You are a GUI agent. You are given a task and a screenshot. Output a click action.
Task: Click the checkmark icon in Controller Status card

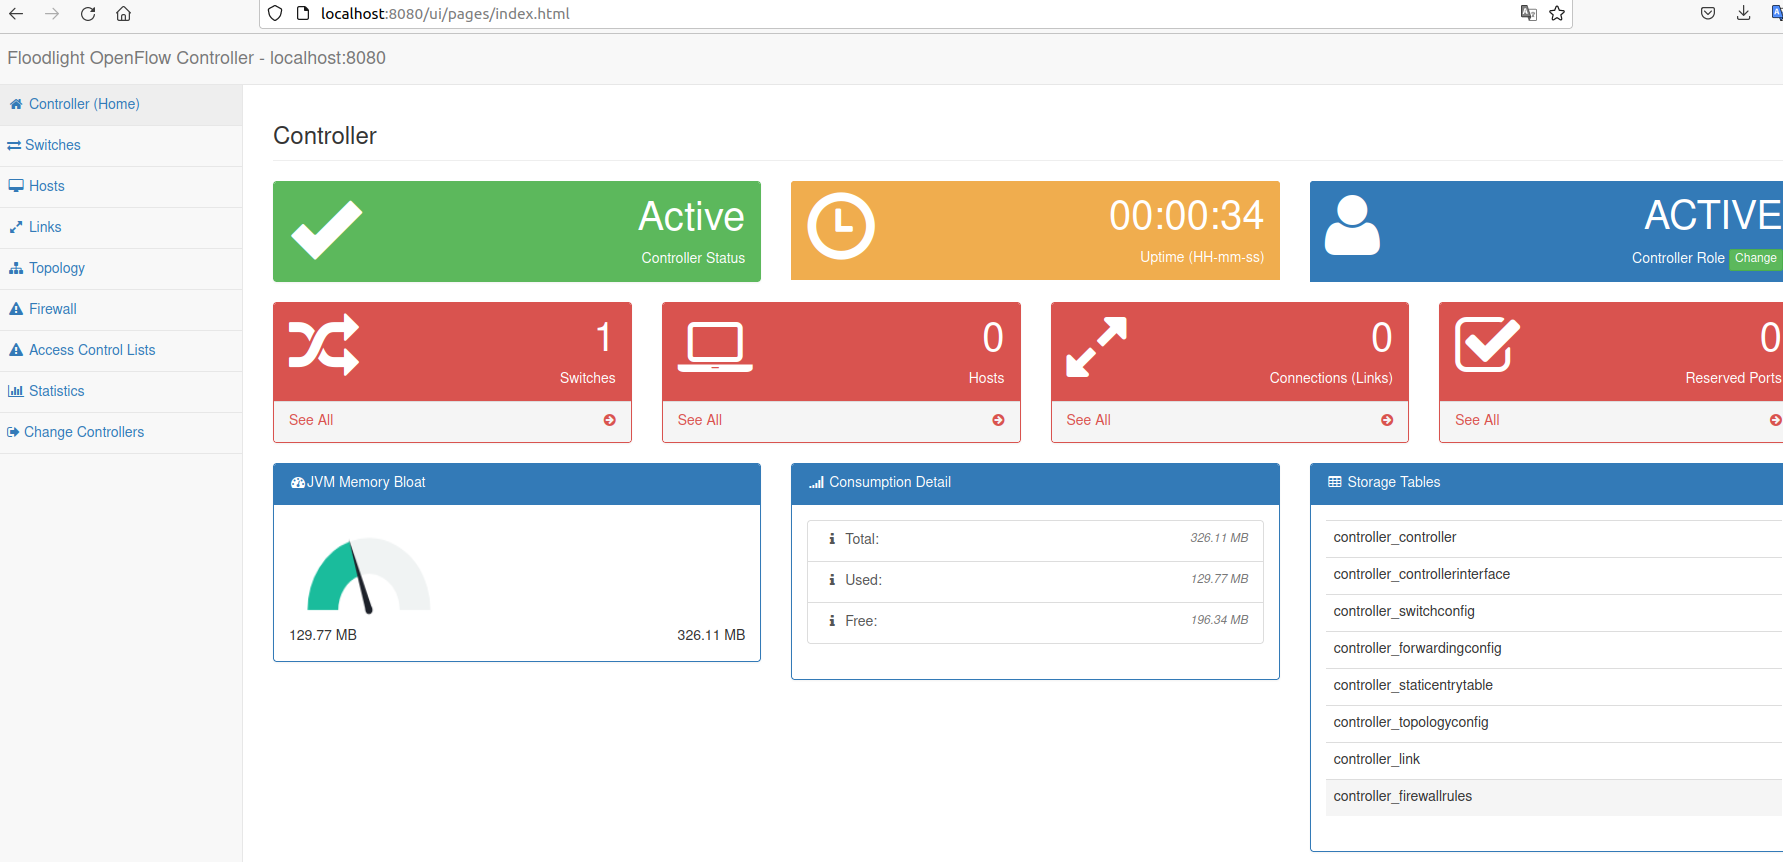[327, 230]
